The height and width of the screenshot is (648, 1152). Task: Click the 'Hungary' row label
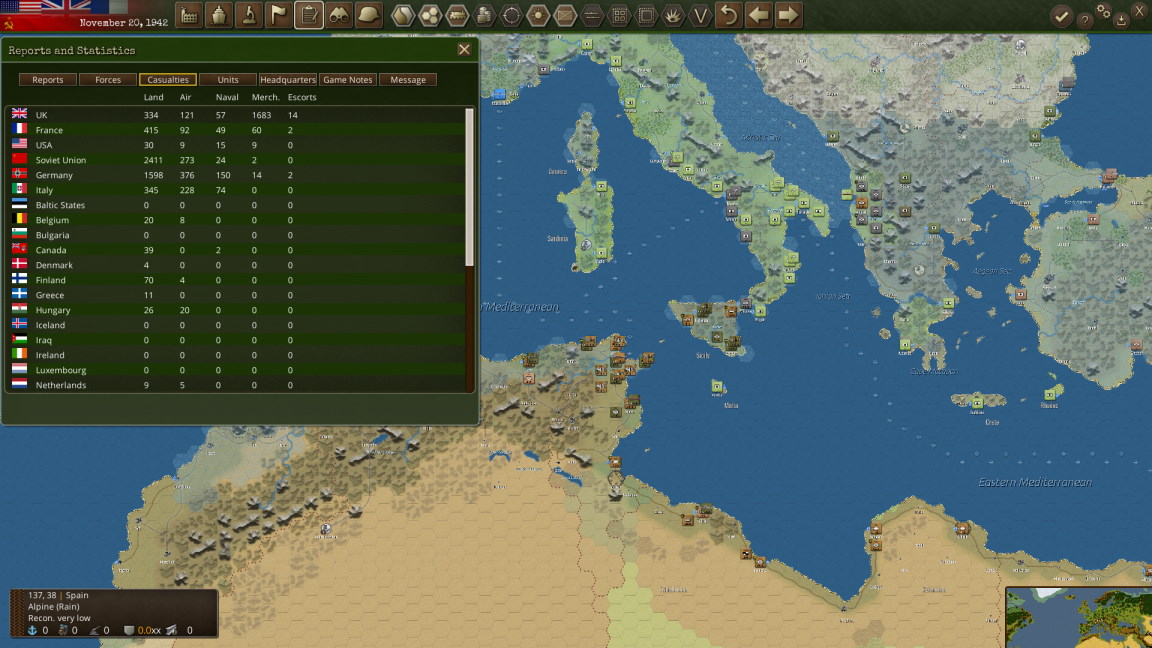[x=53, y=310]
